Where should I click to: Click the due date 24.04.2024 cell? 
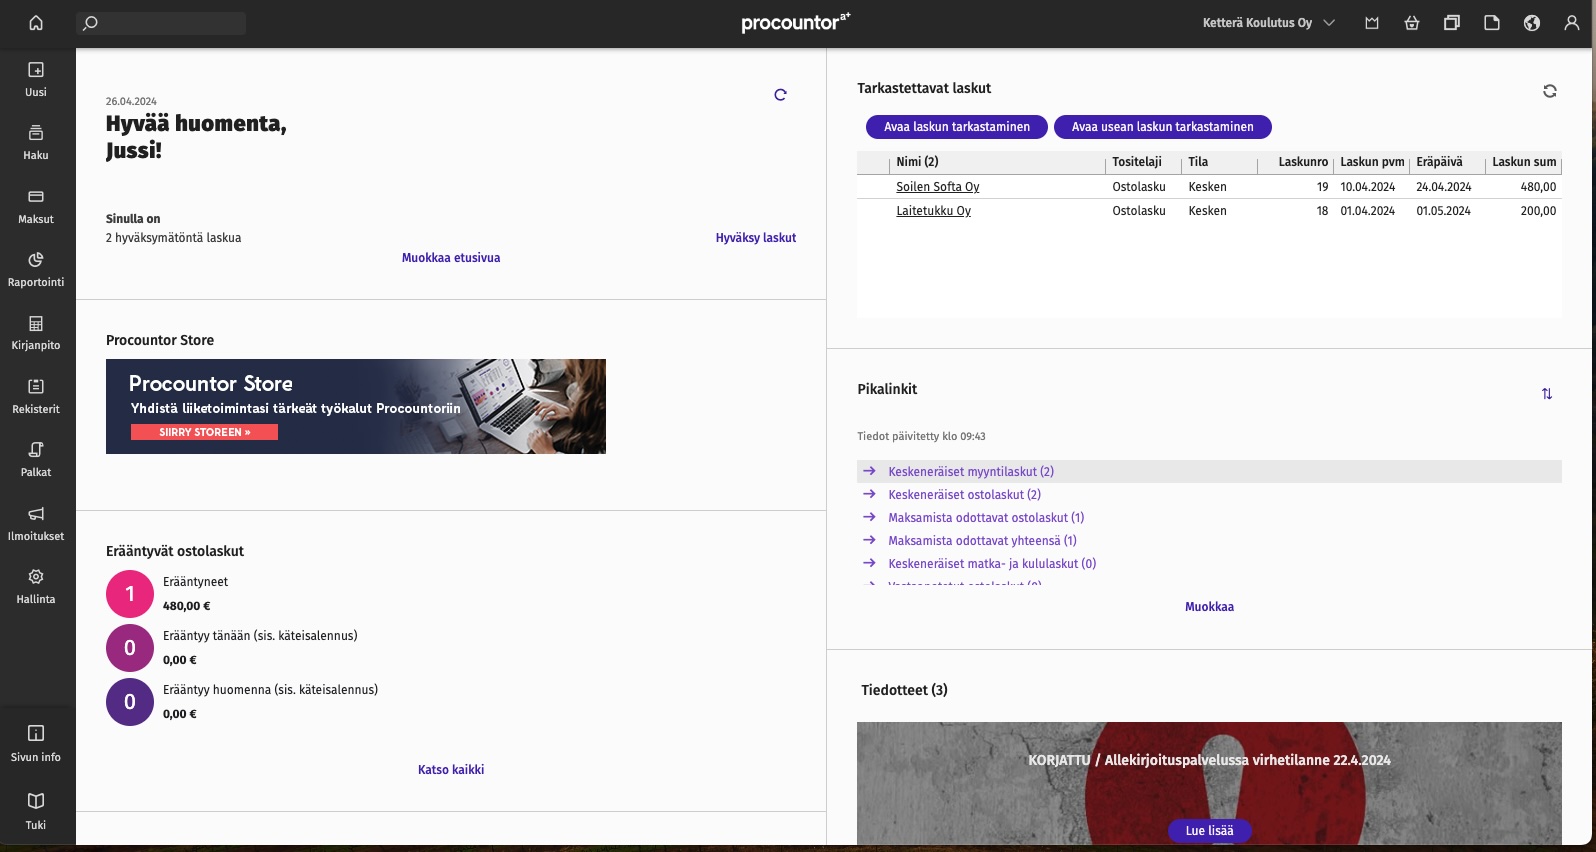click(x=1444, y=187)
